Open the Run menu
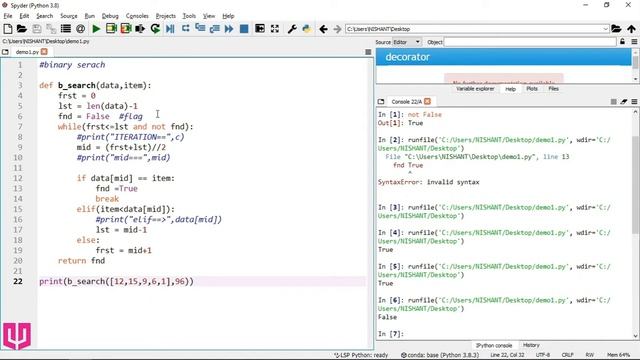 89,16
